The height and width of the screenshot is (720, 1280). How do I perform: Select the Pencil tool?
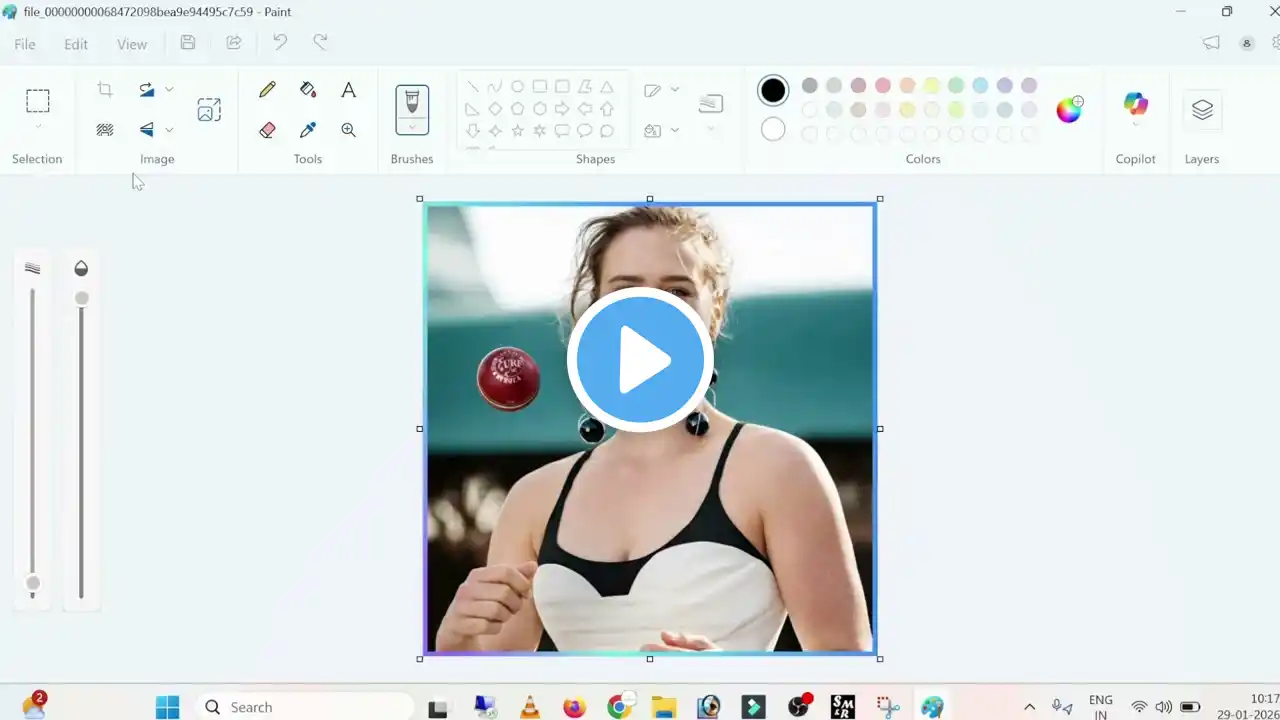[x=267, y=89]
